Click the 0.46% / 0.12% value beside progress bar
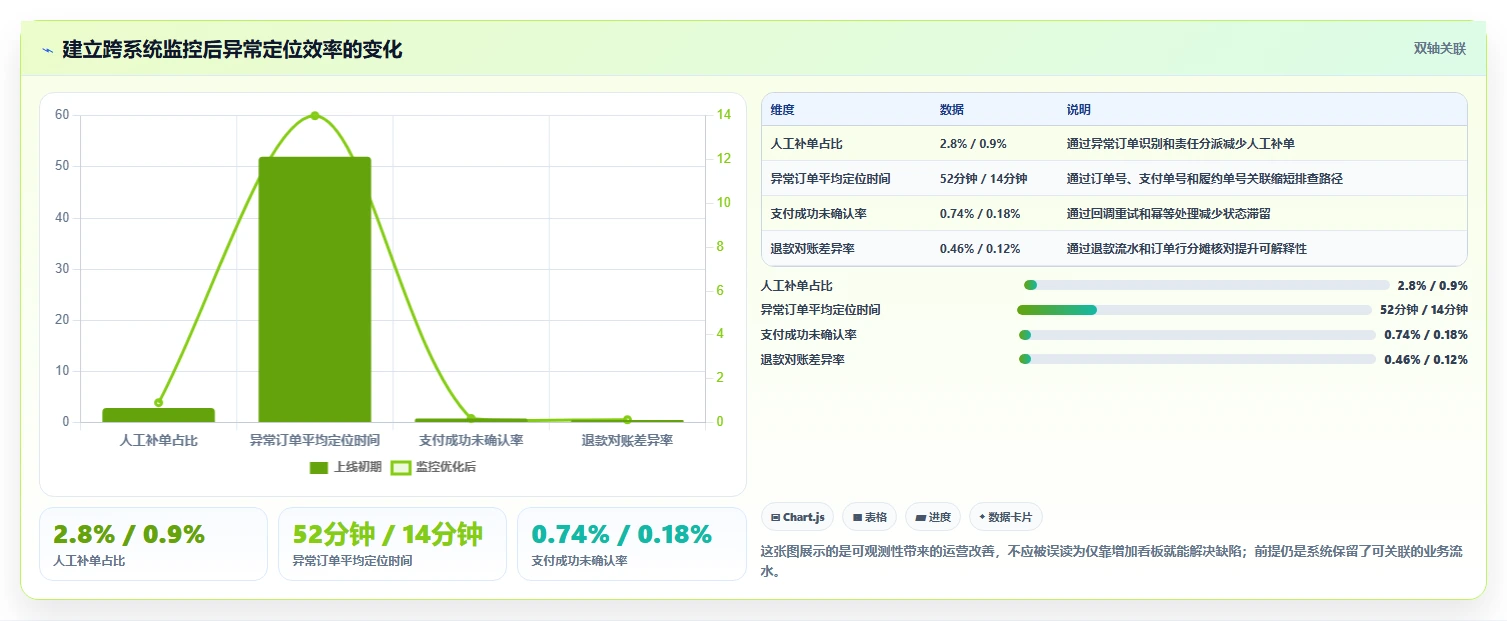 [x=1426, y=360]
